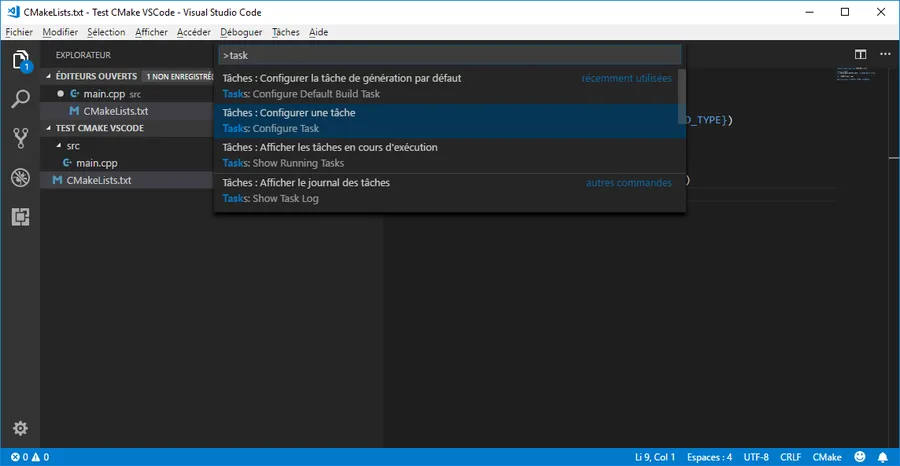Click the autres commandes label
This screenshot has width=900, height=466.
[x=629, y=182]
